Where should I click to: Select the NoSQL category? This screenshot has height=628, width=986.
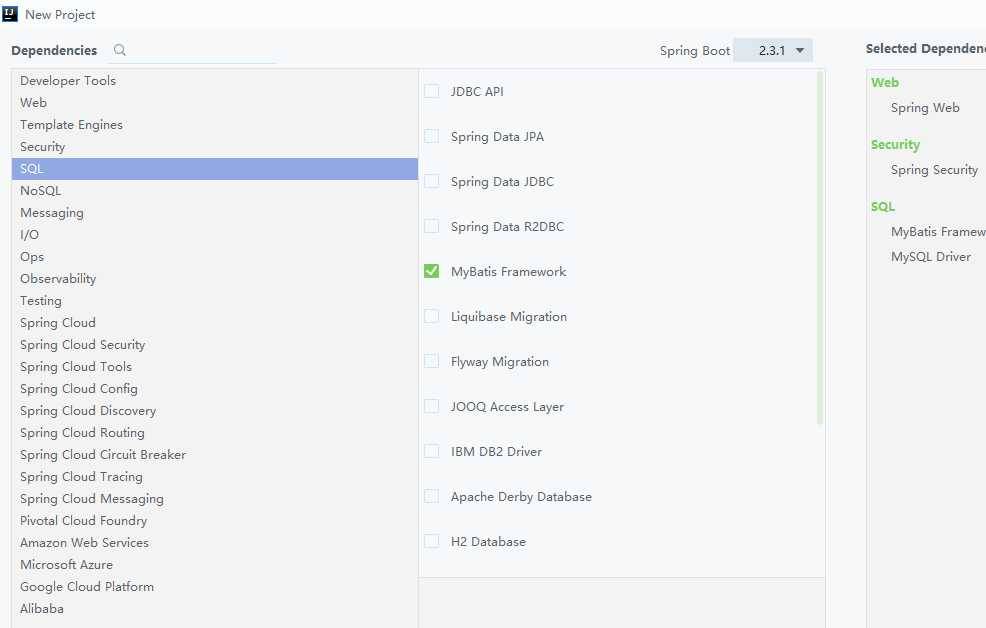(41, 190)
